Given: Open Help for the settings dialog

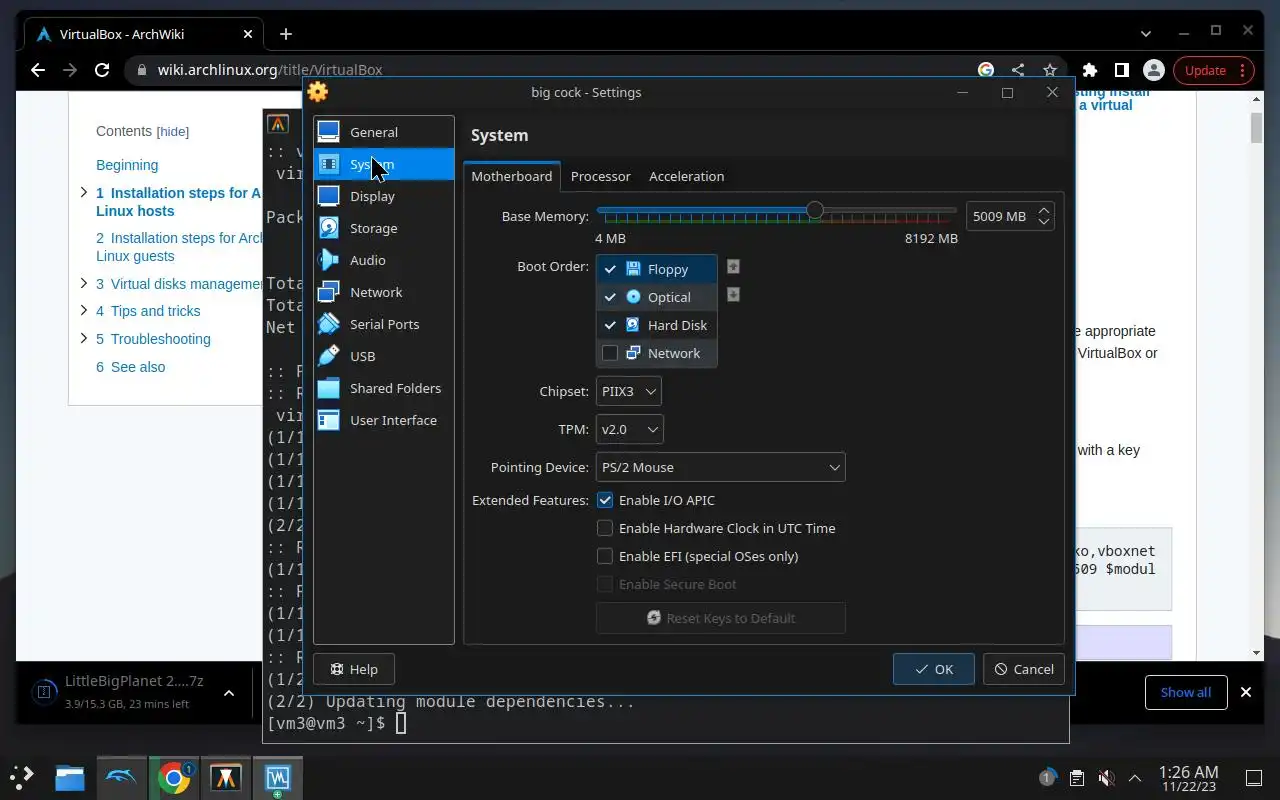Looking at the screenshot, I should (x=354, y=669).
